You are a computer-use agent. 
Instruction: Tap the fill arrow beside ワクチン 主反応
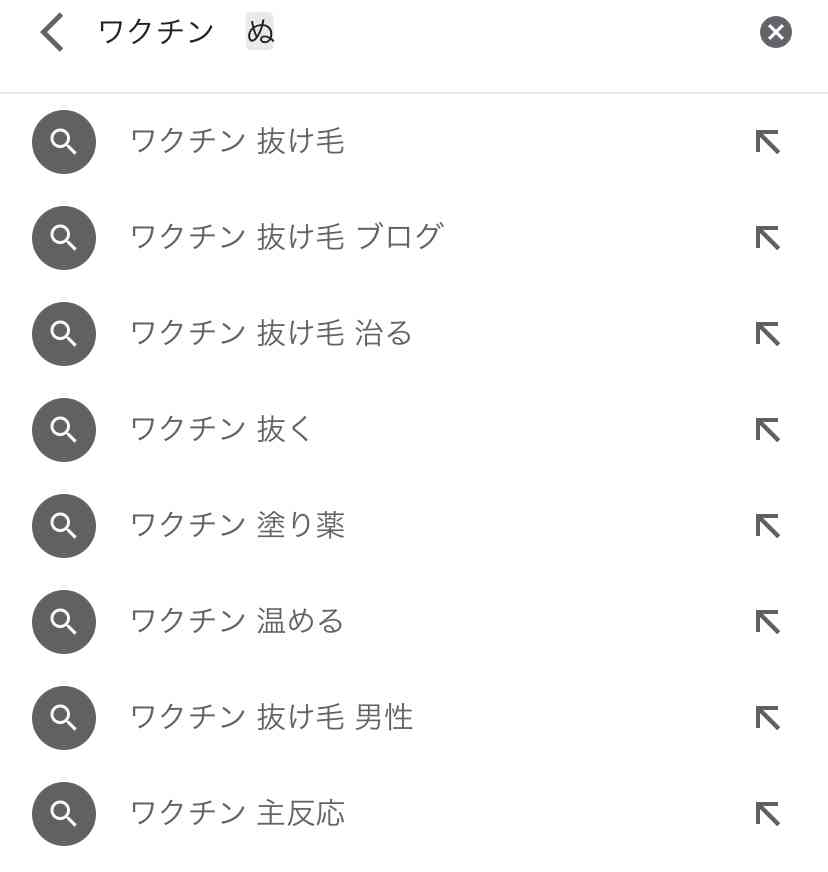pyautogui.click(x=768, y=814)
